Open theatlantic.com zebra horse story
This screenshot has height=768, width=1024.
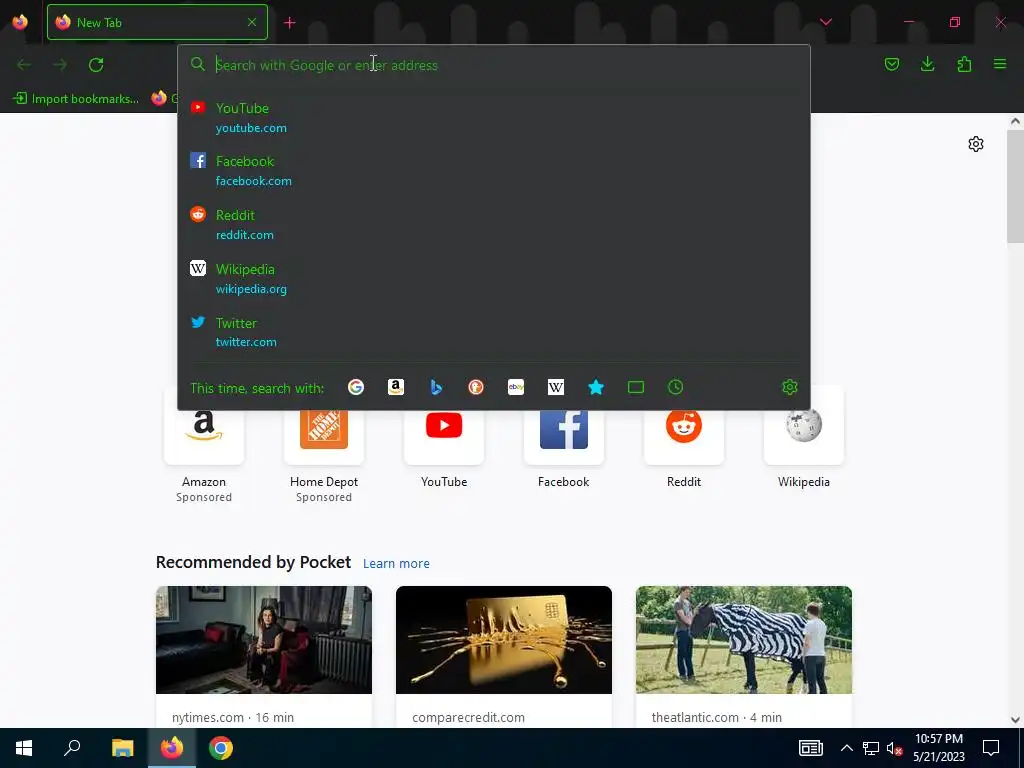pyautogui.click(x=744, y=640)
